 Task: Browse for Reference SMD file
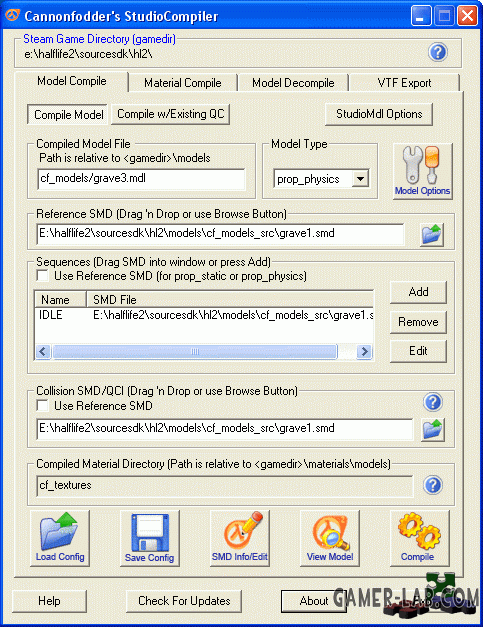(x=432, y=234)
